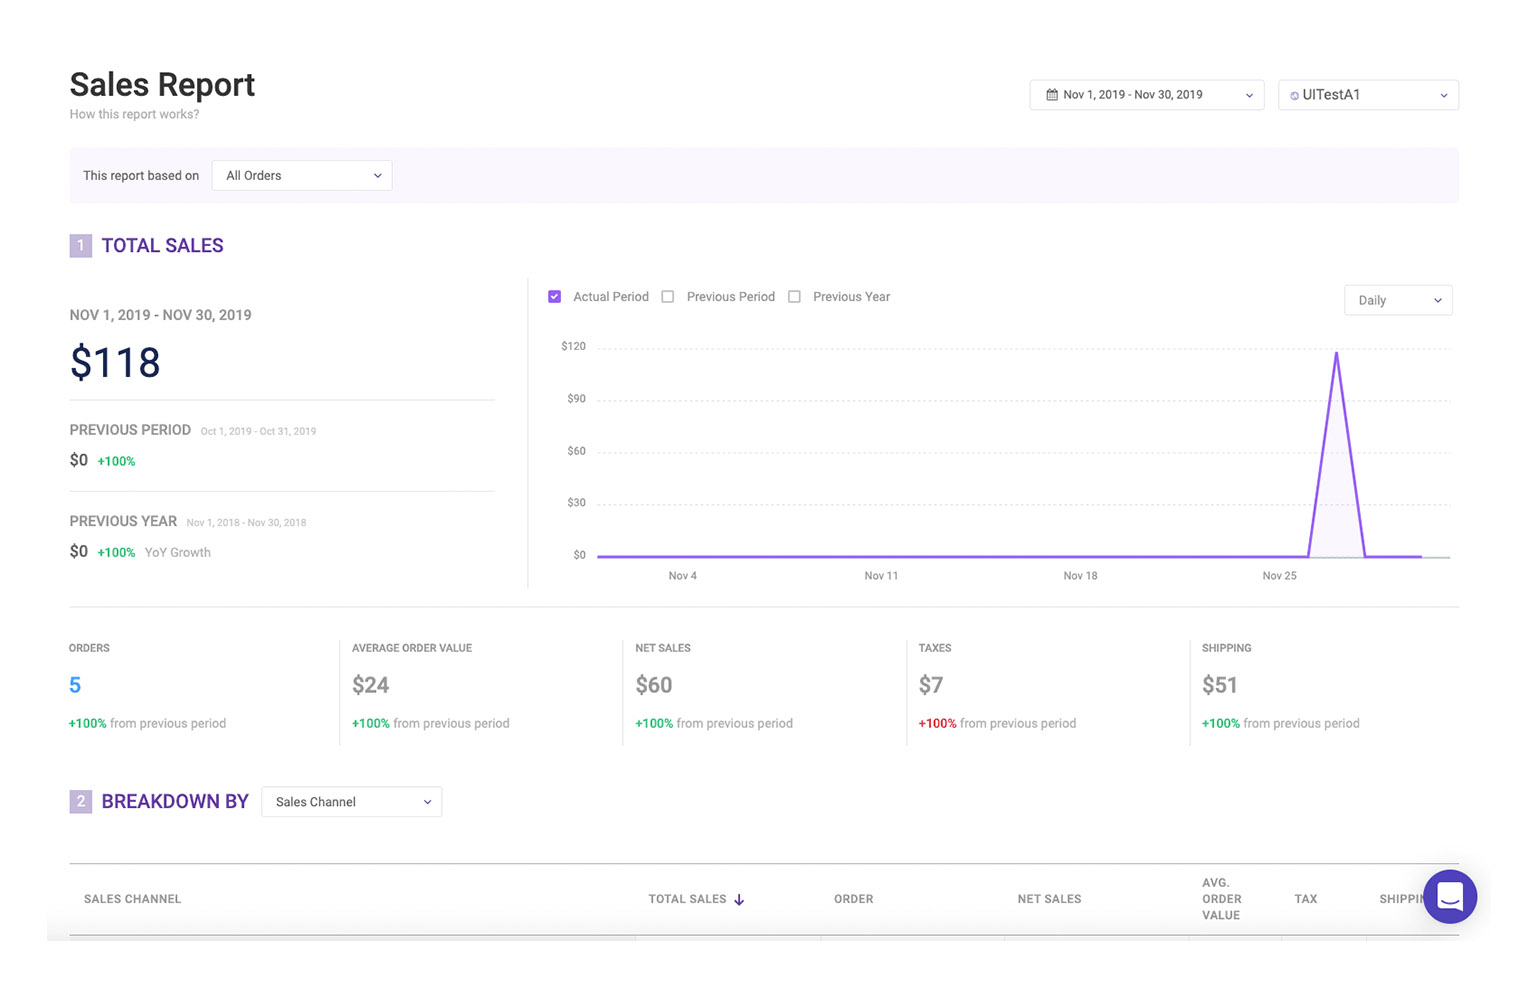The image size is (1536, 1000).
Task: Click the $118 total sales figure
Action: (x=115, y=362)
